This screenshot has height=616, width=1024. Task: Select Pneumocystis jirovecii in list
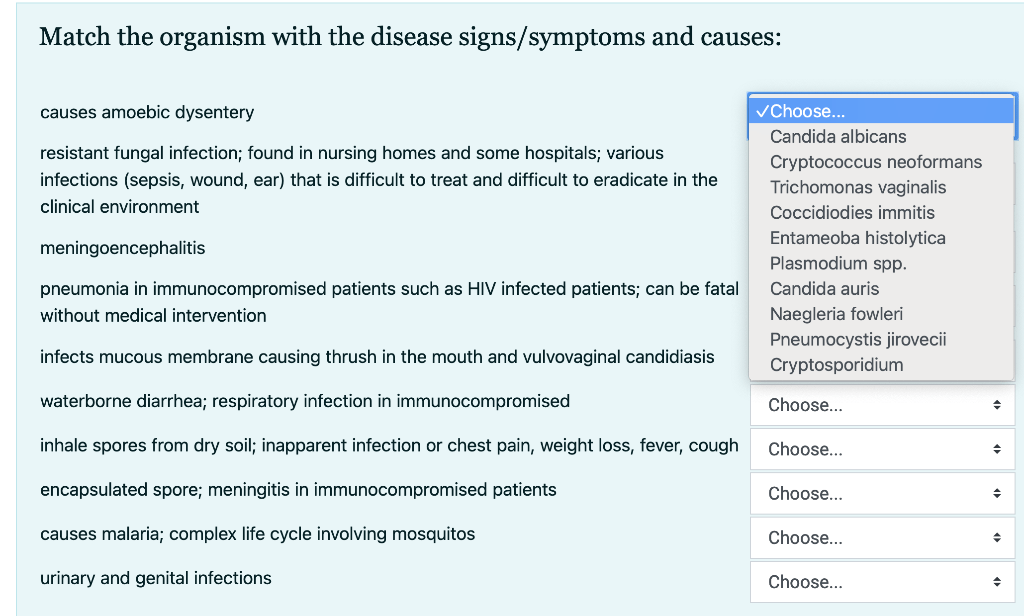857,339
